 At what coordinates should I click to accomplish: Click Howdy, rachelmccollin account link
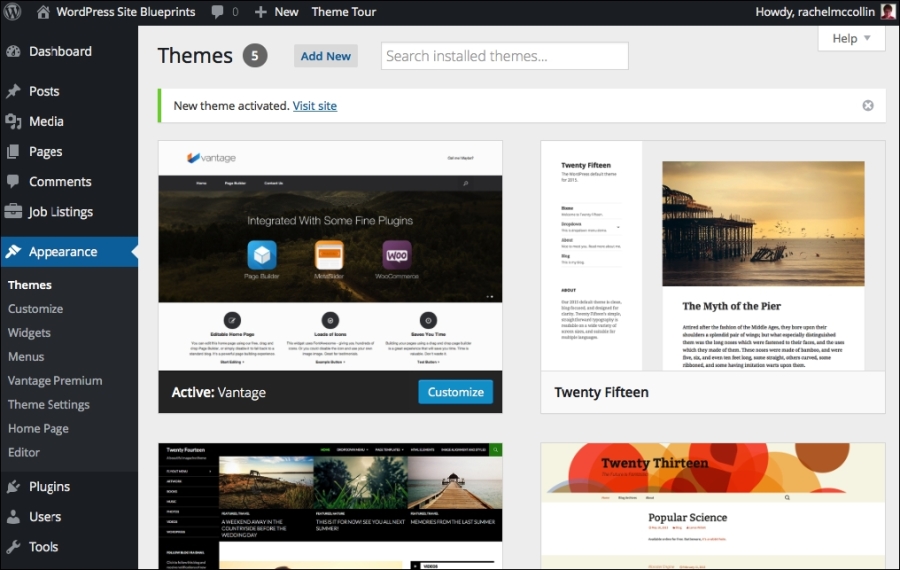tap(815, 11)
